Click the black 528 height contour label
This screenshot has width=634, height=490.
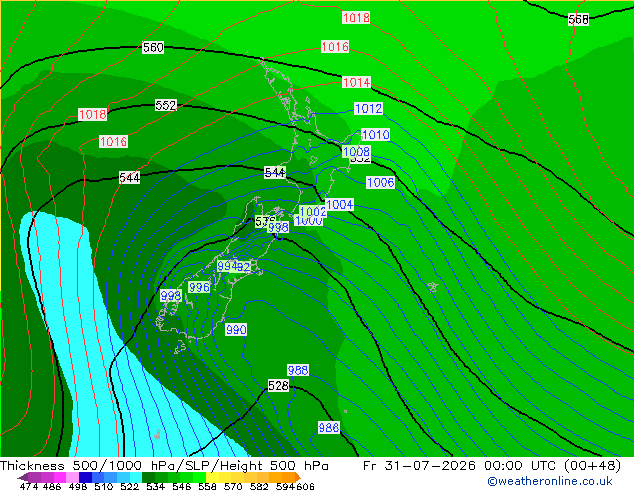[x=279, y=386]
